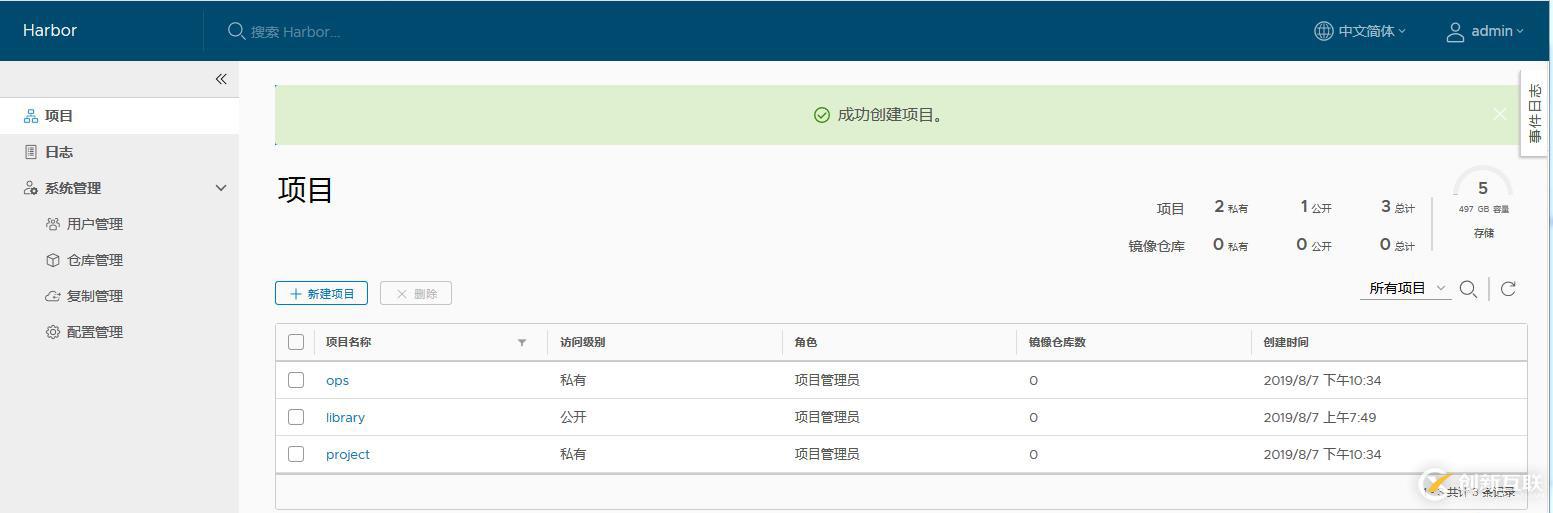The height and width of the screenshot is (513, 1553).
Task: Click the admin user avatar icon
Action: click(1455, 32)
